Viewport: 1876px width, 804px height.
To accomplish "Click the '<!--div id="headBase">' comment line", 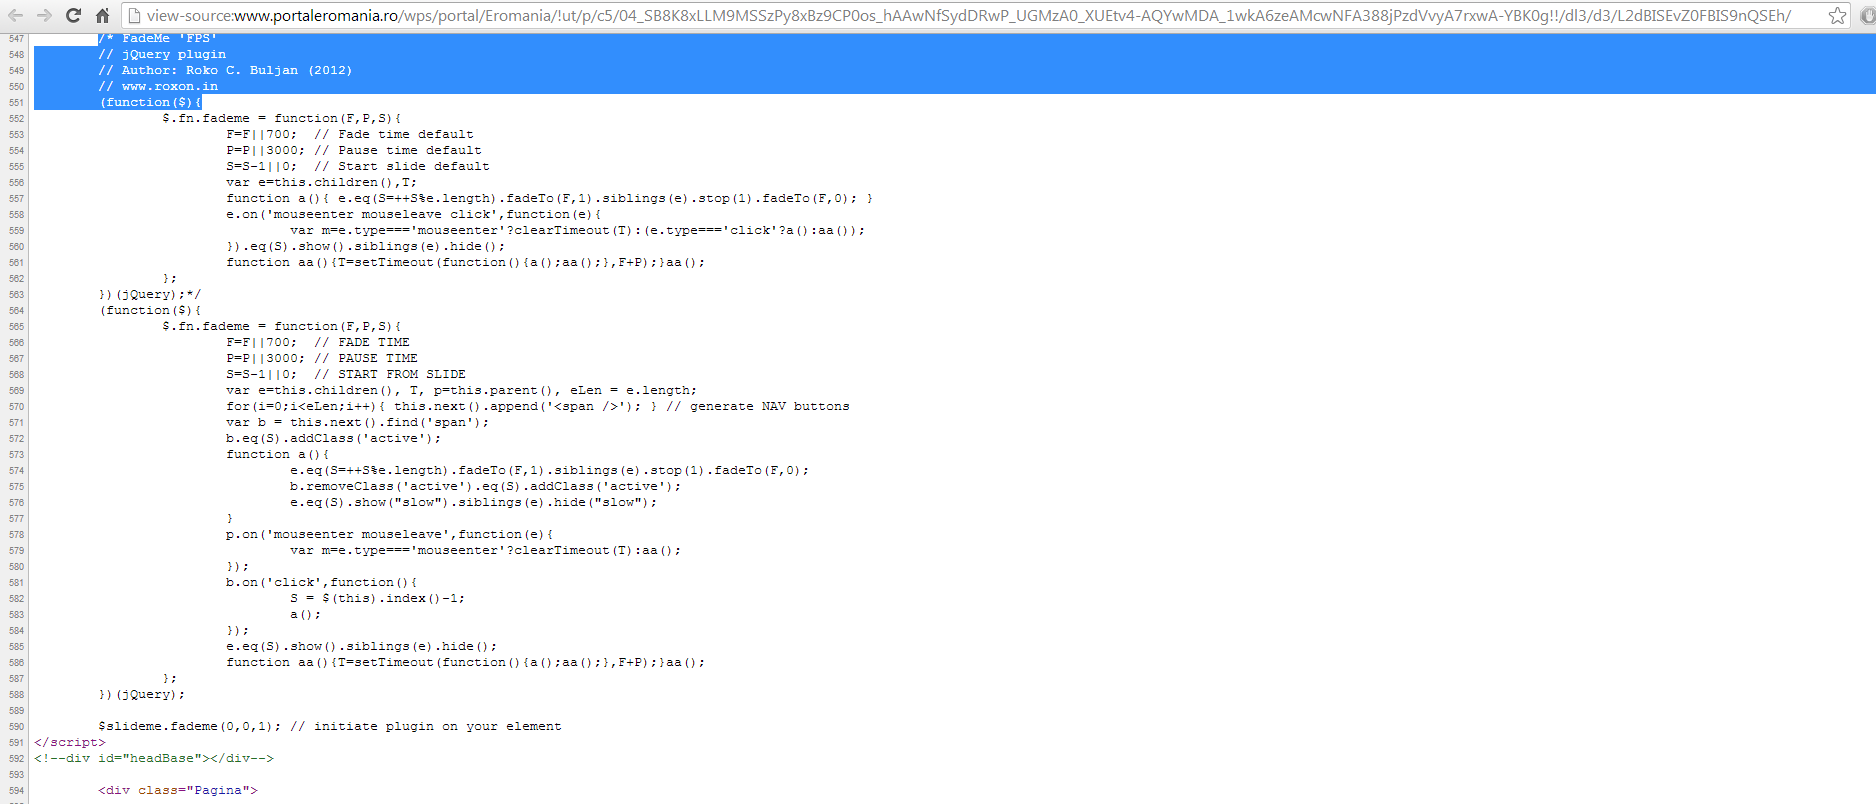I will 154,758.
